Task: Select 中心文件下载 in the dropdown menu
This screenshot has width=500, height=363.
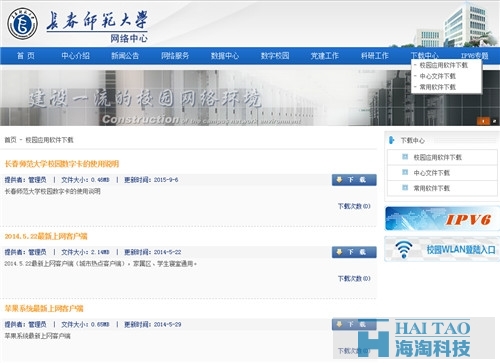Action: click(x=437, y=76)
